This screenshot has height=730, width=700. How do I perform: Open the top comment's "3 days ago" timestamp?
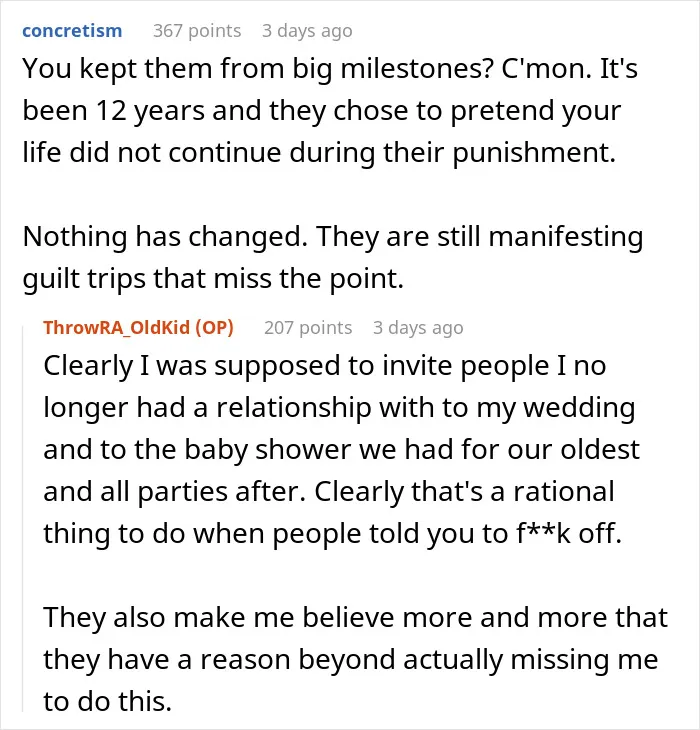point(307,31)
